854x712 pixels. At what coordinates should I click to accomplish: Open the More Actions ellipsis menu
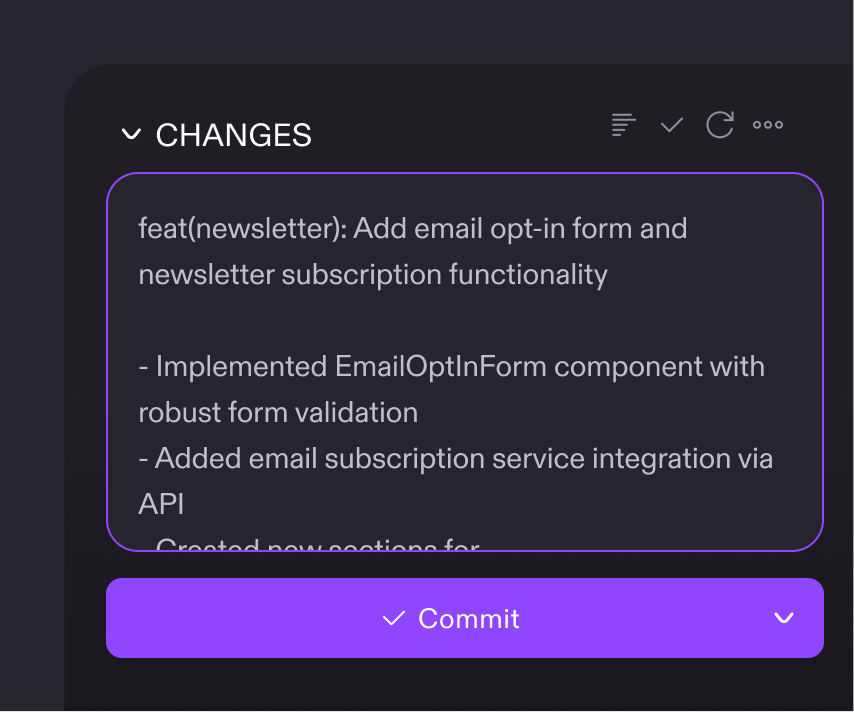pos(767,124)
